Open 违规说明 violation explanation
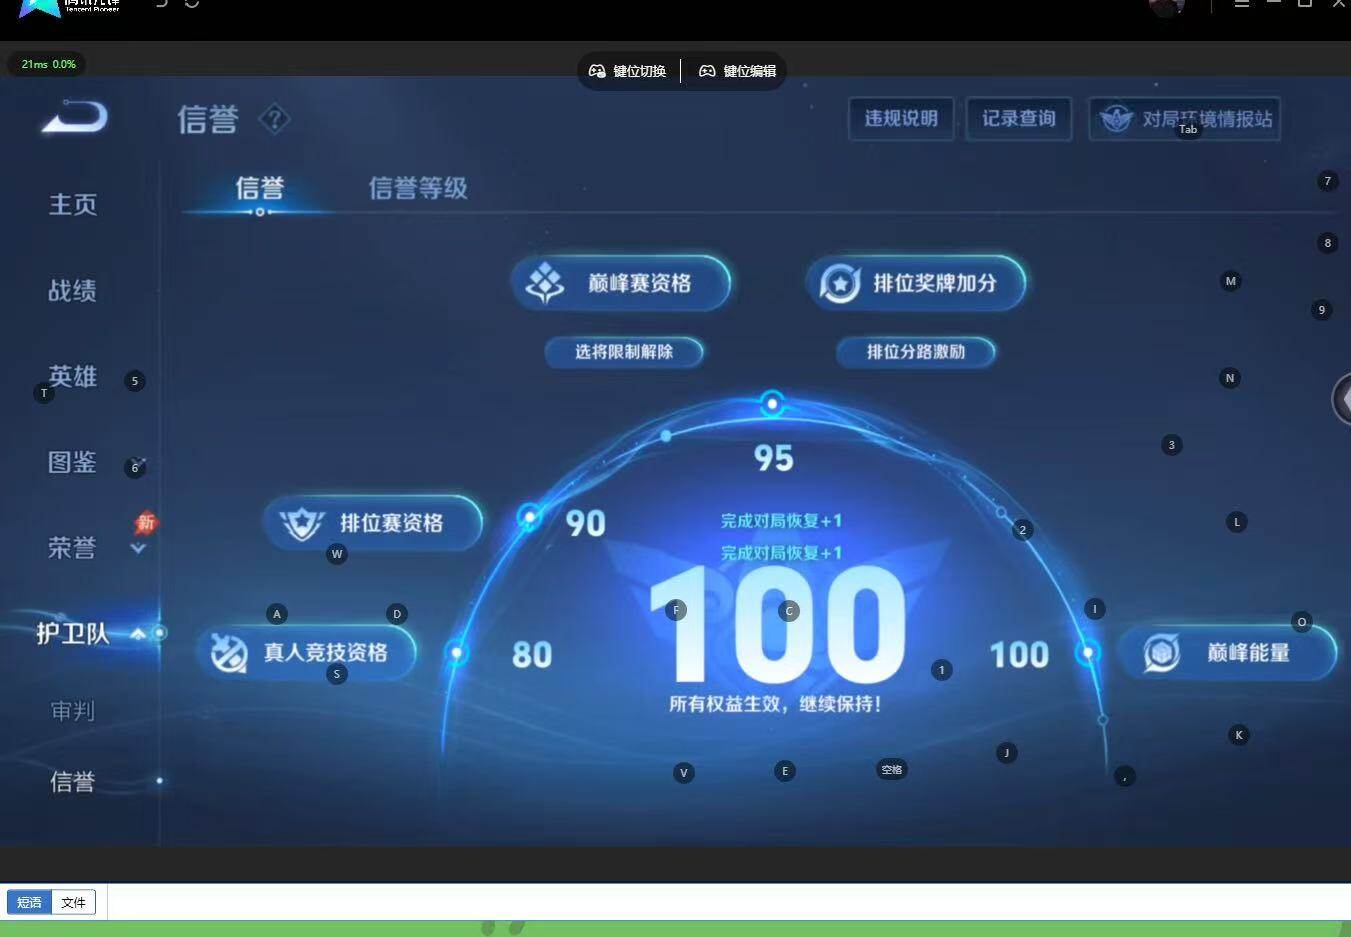Viewport: 1351px width, 937px height. [x=901, y=119]
